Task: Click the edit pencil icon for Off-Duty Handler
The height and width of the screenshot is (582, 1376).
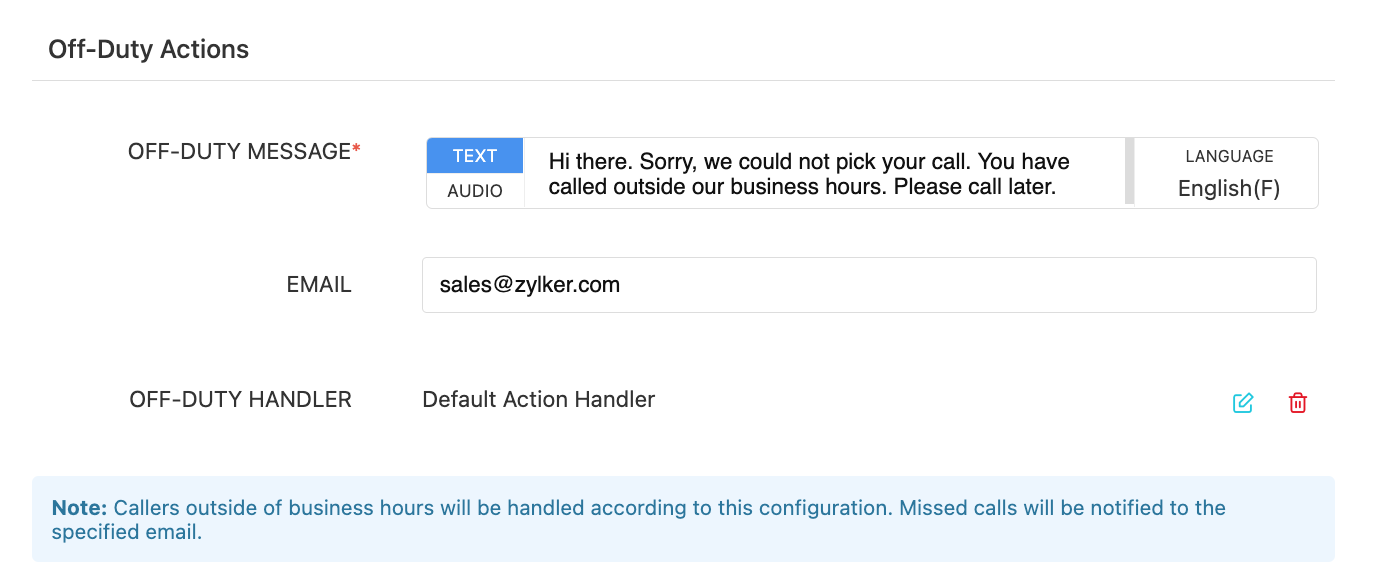Action: click(1243, 403)
